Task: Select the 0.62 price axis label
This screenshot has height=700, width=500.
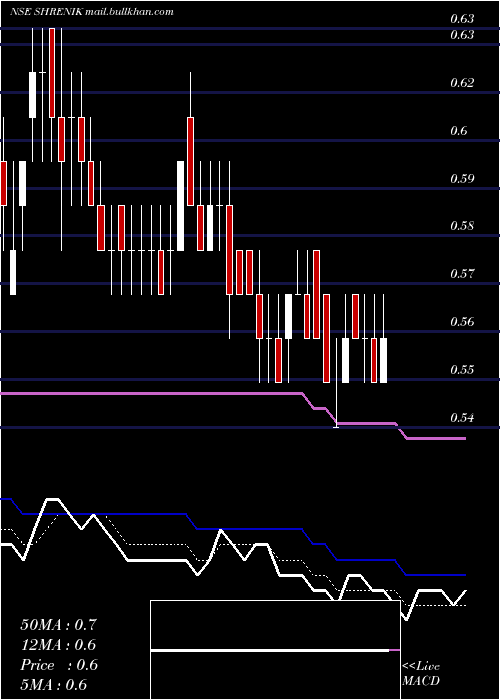Action: point(462,83)
